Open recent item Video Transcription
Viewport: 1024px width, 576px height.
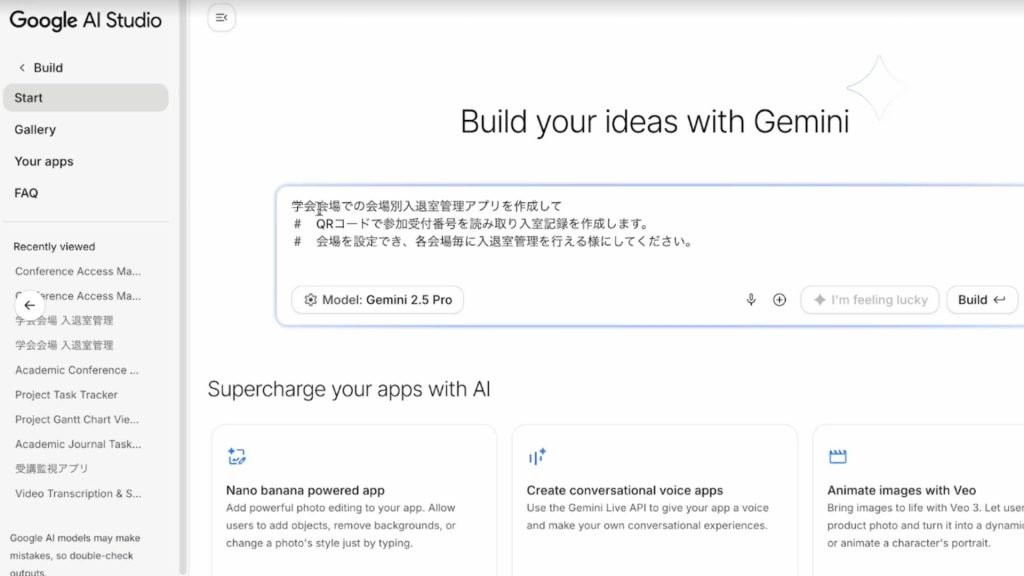click(x=78, y=494)
